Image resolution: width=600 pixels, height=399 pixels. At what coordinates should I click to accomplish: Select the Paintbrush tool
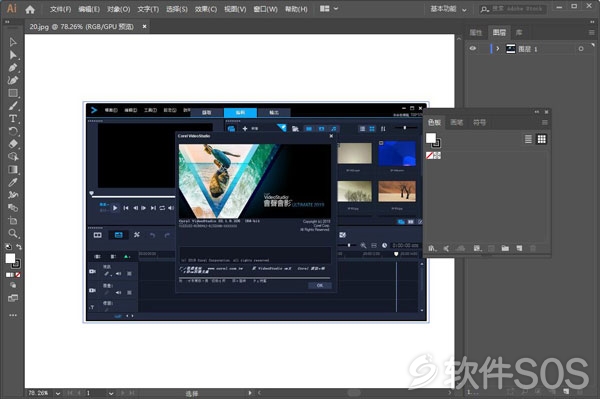click(x=13, y=106)
